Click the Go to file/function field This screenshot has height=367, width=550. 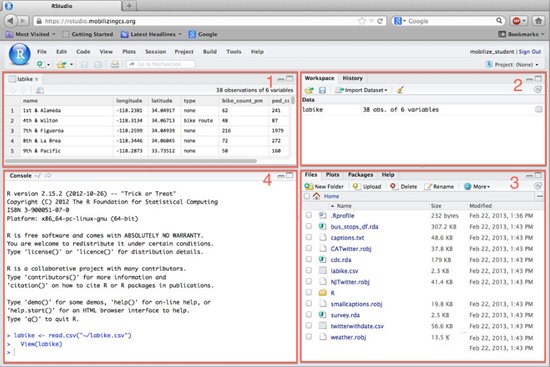click(160, 64)
